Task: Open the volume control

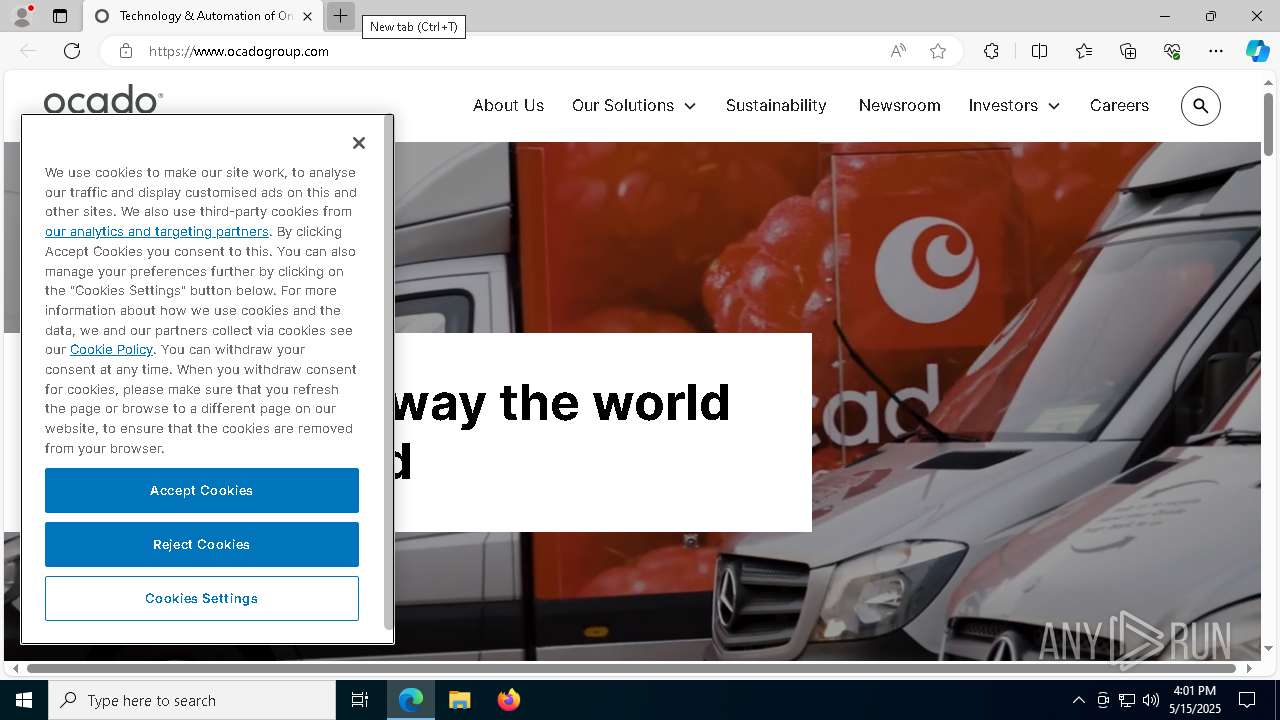Action: pos(1151,700)
